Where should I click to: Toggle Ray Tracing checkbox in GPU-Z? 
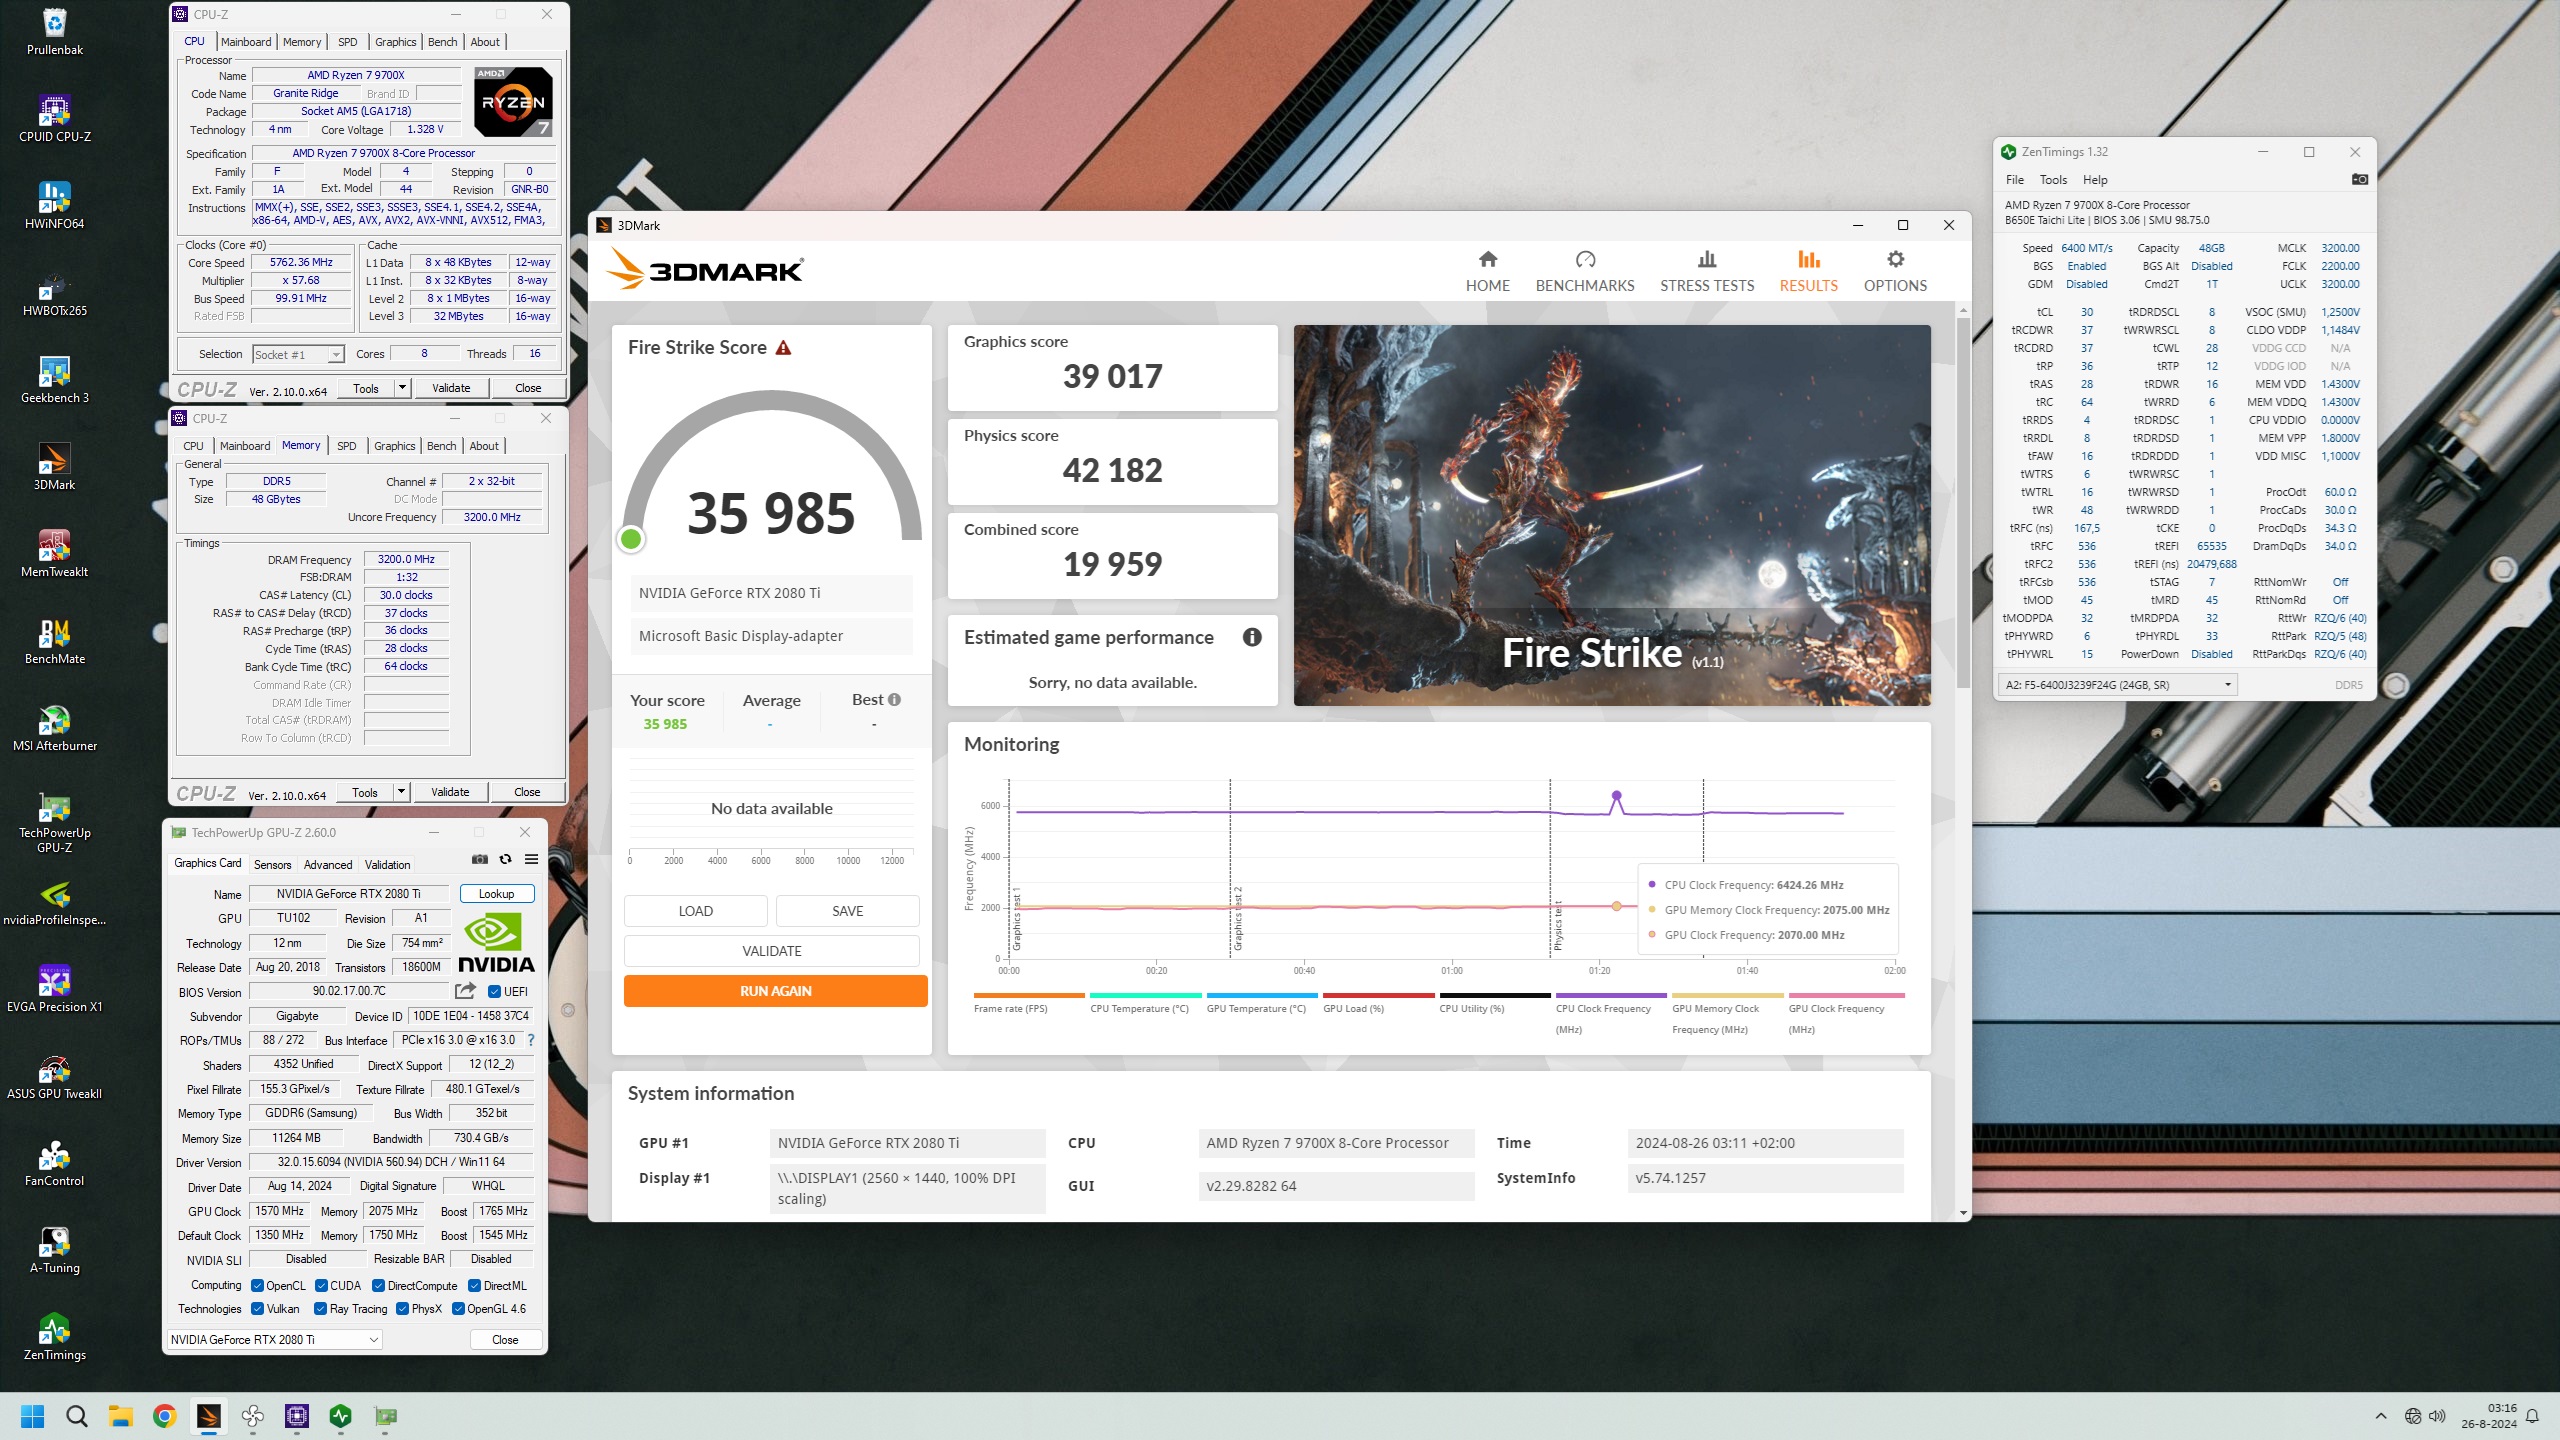click(x=321, y=1309)
